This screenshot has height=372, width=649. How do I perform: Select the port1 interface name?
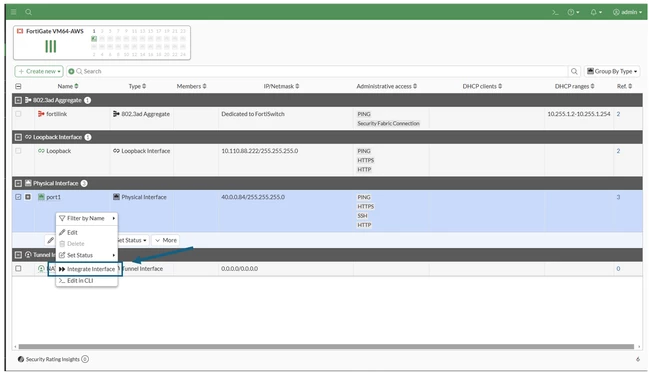tap(53, 197)
